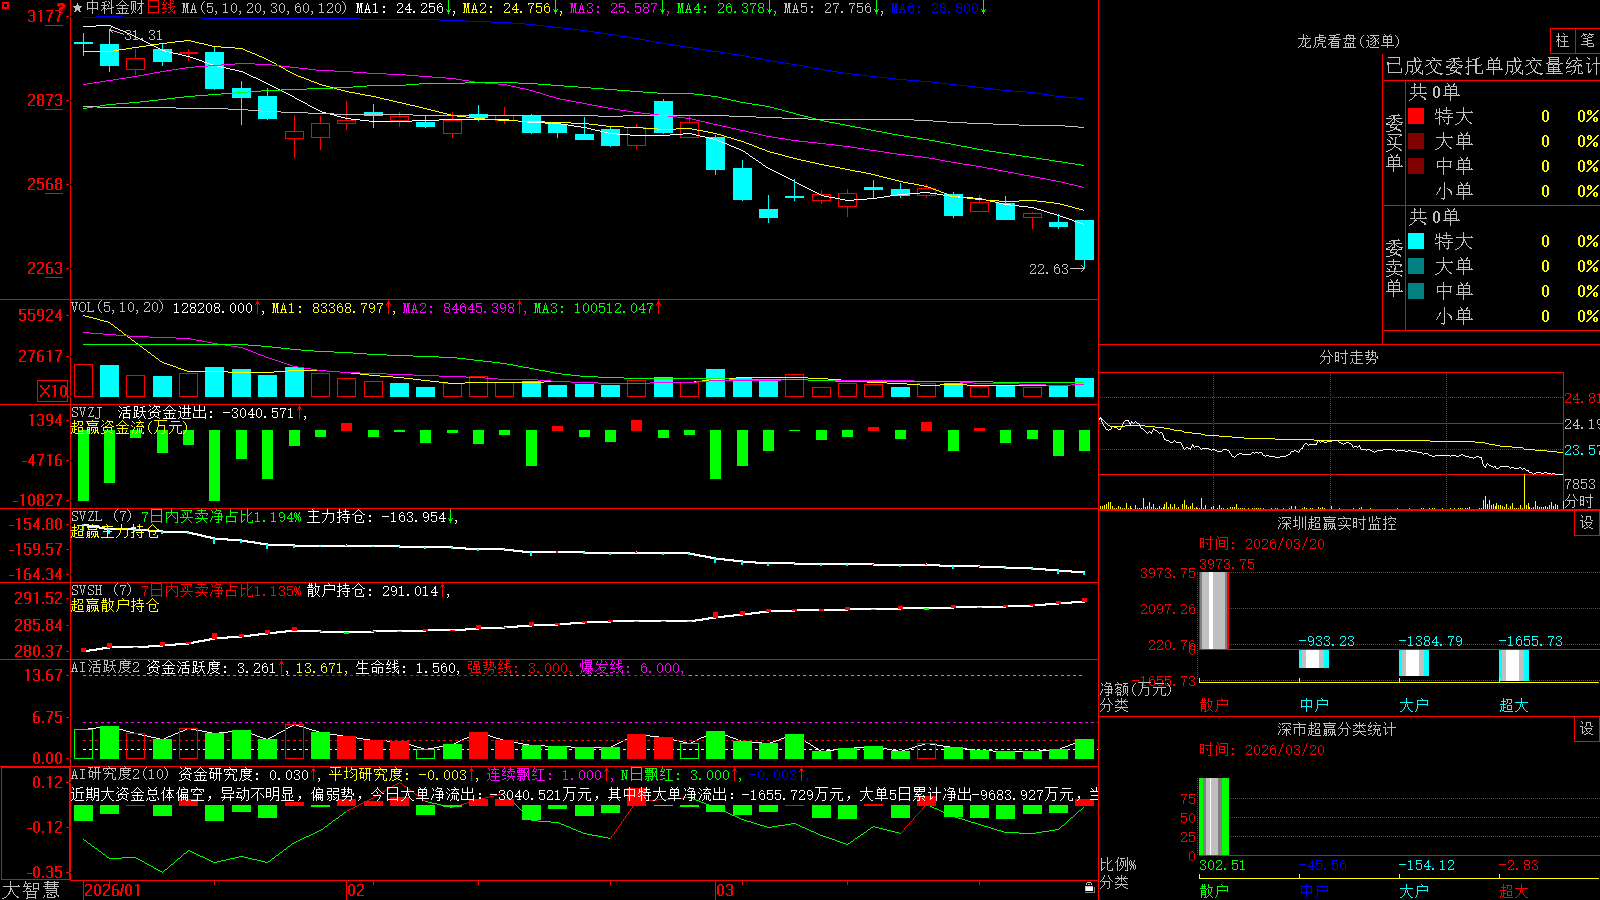Click the 2026/01 date marker on time axis
This screenshot has width=1600, height=900.
(x=113, y=890)
